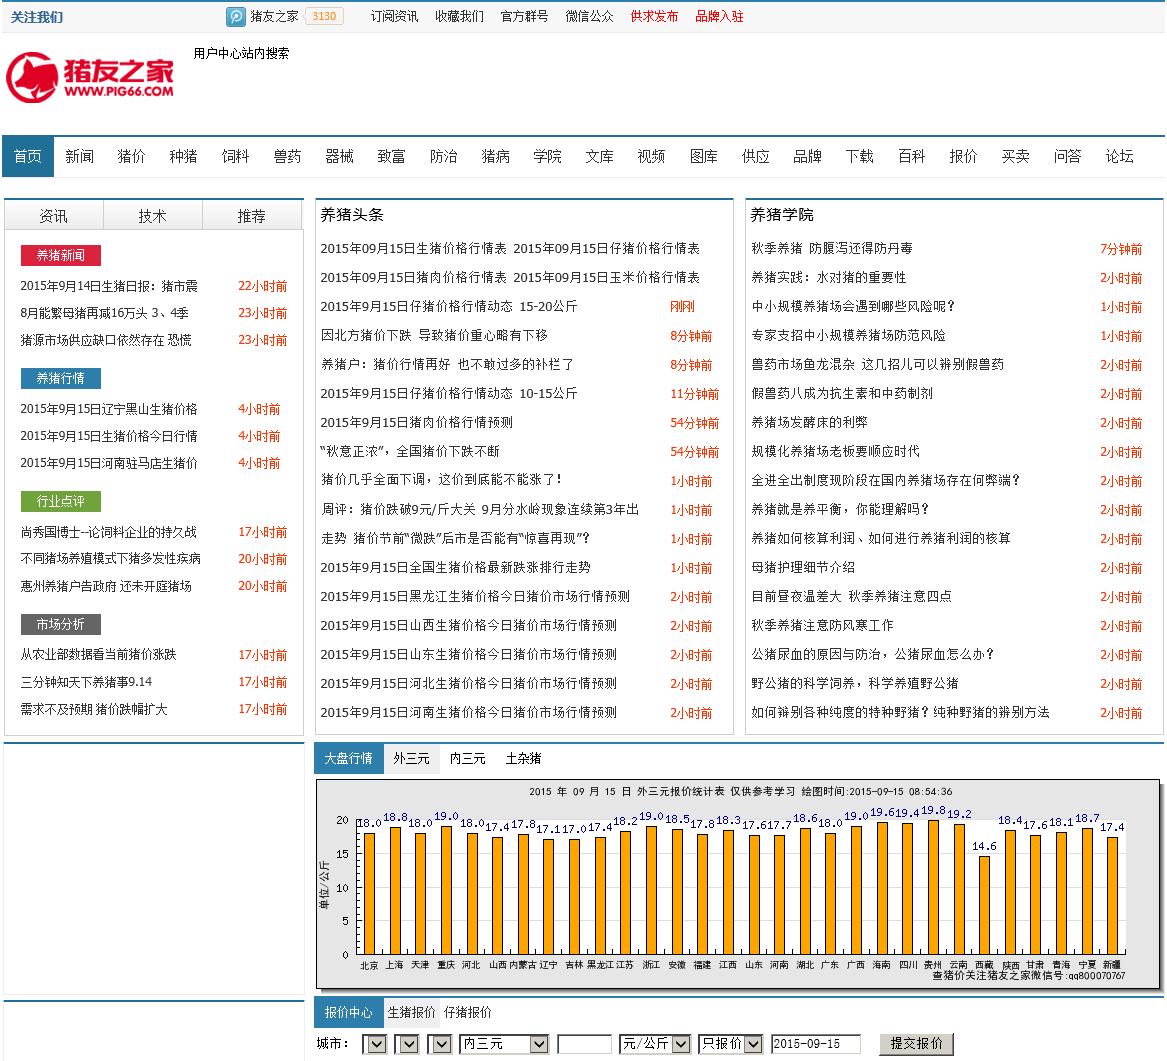The height and width of the screenshot is (1061, 1167).
Task: Click the Tencent Weibo follow icon
Action: click(x=236, y=16)
